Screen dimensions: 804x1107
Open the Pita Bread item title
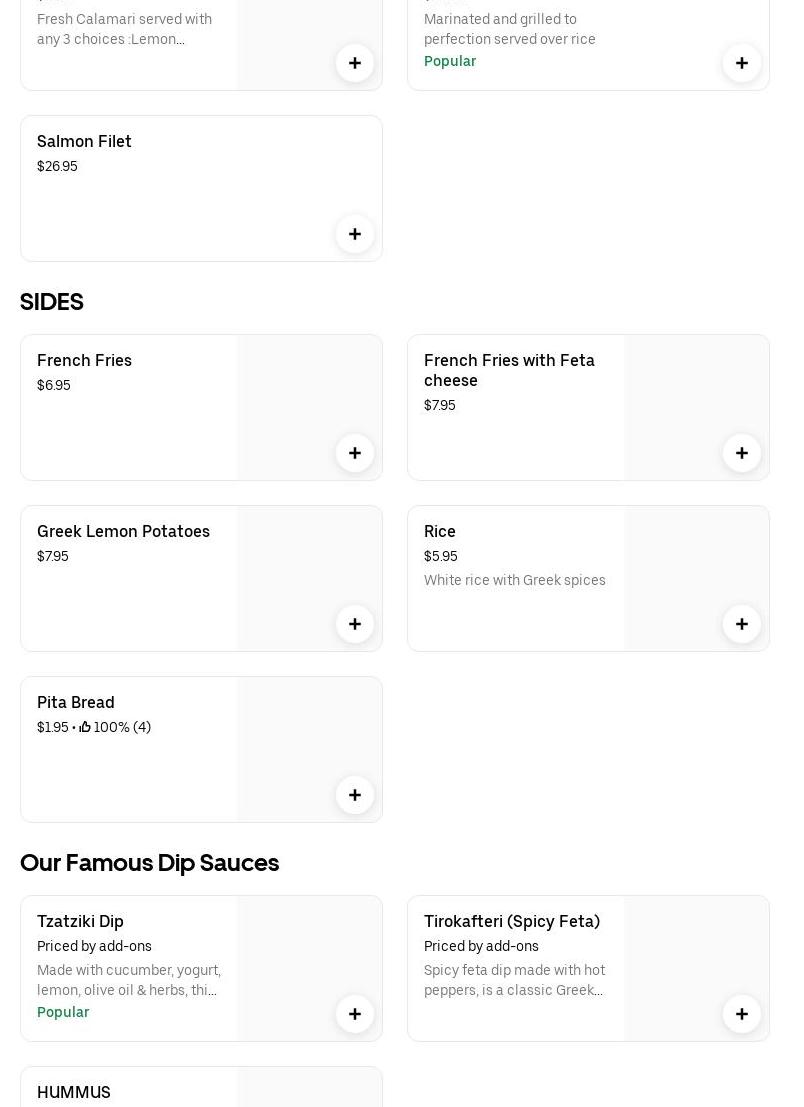pyautogui.click(x=76, y=703)
